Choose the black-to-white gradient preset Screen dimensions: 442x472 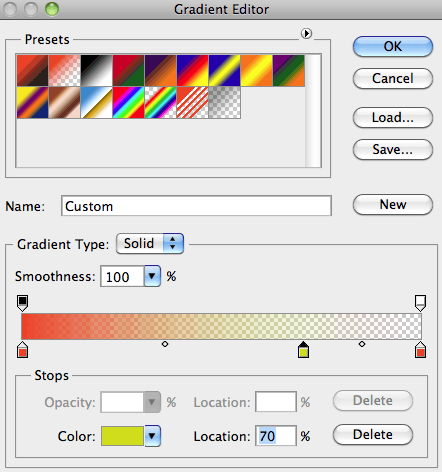(96, 70)
